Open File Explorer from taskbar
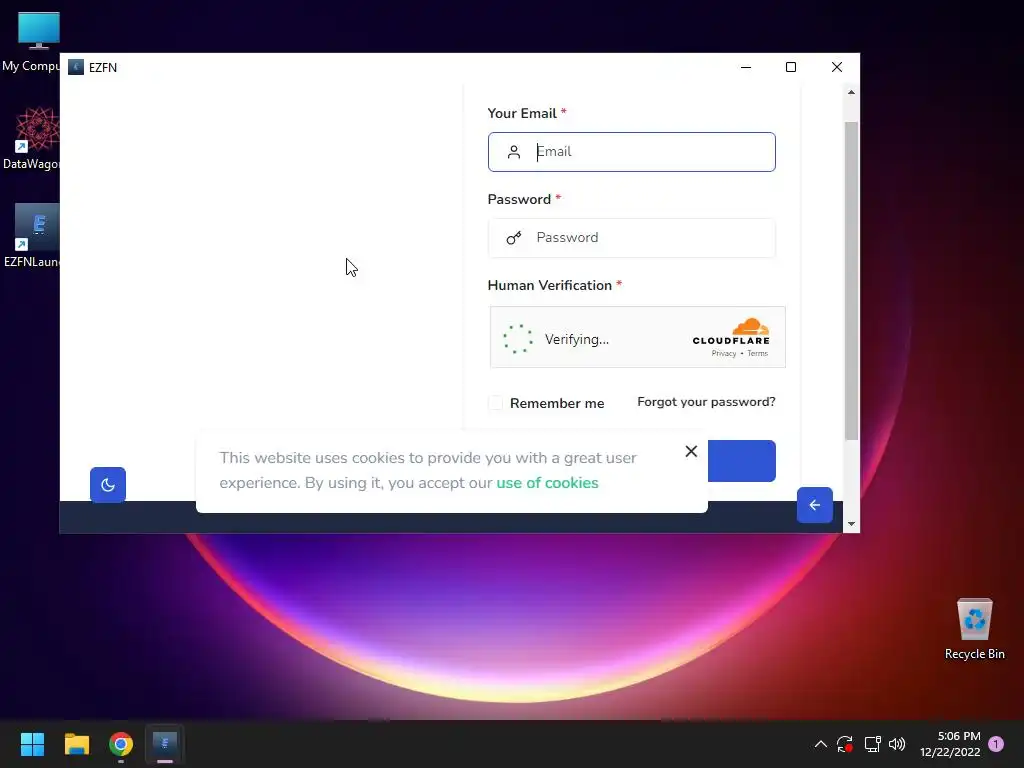The image size is (1024, 768). pyautogui.click(x=76, y=744)
